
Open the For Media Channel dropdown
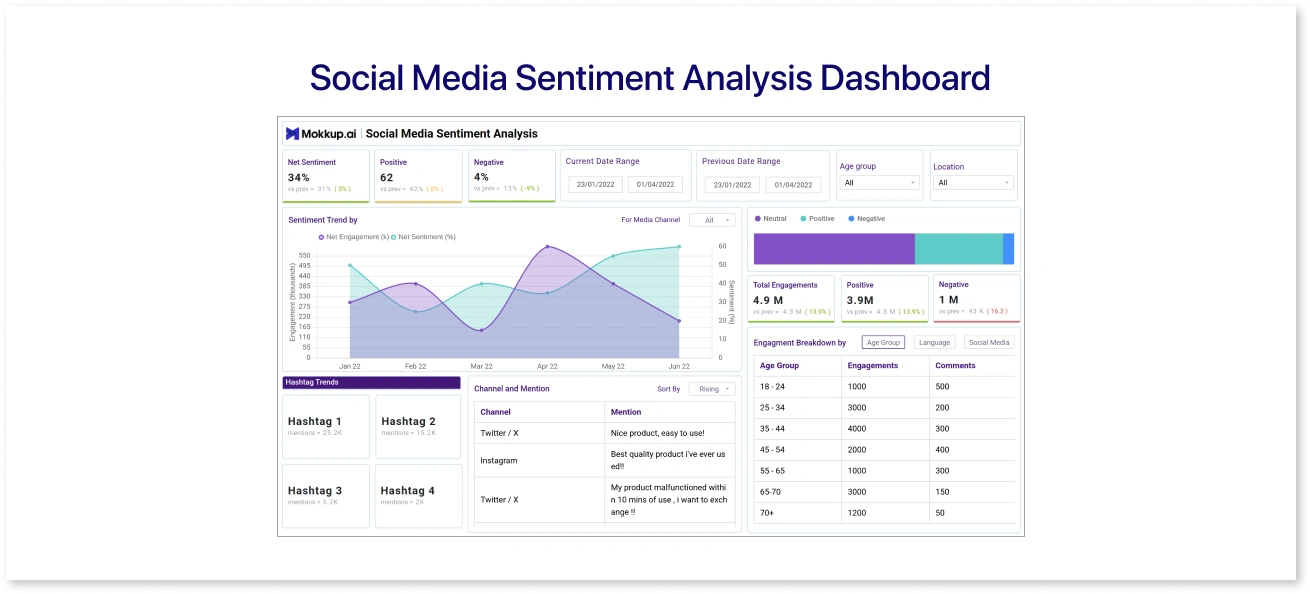click(712, 220)
